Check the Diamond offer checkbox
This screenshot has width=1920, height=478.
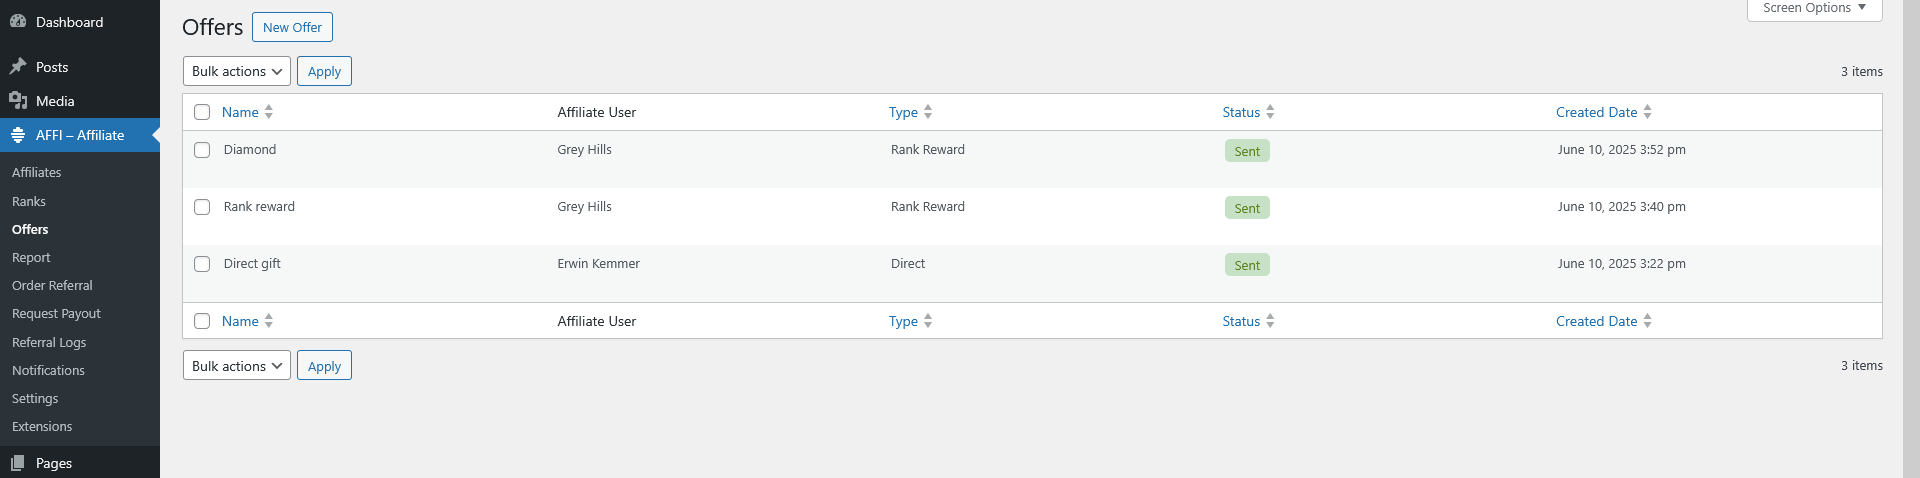pyautogui.click(x=202, y=150)
